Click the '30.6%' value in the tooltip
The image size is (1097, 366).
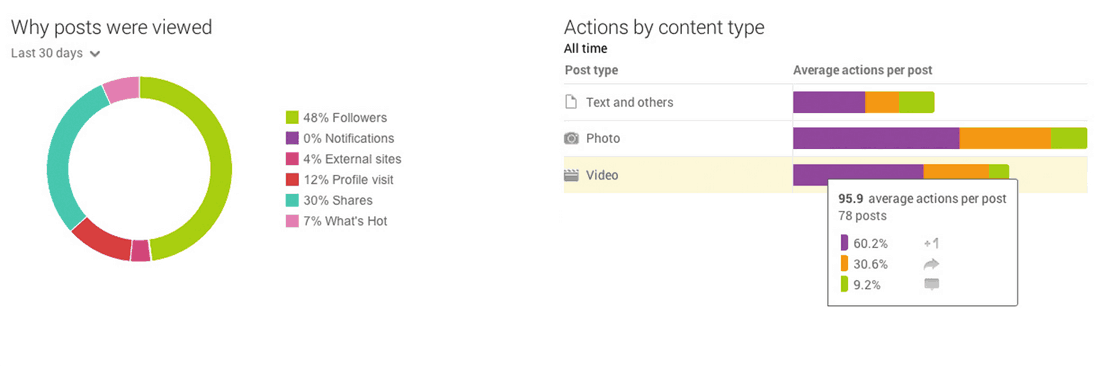[870, 264]
